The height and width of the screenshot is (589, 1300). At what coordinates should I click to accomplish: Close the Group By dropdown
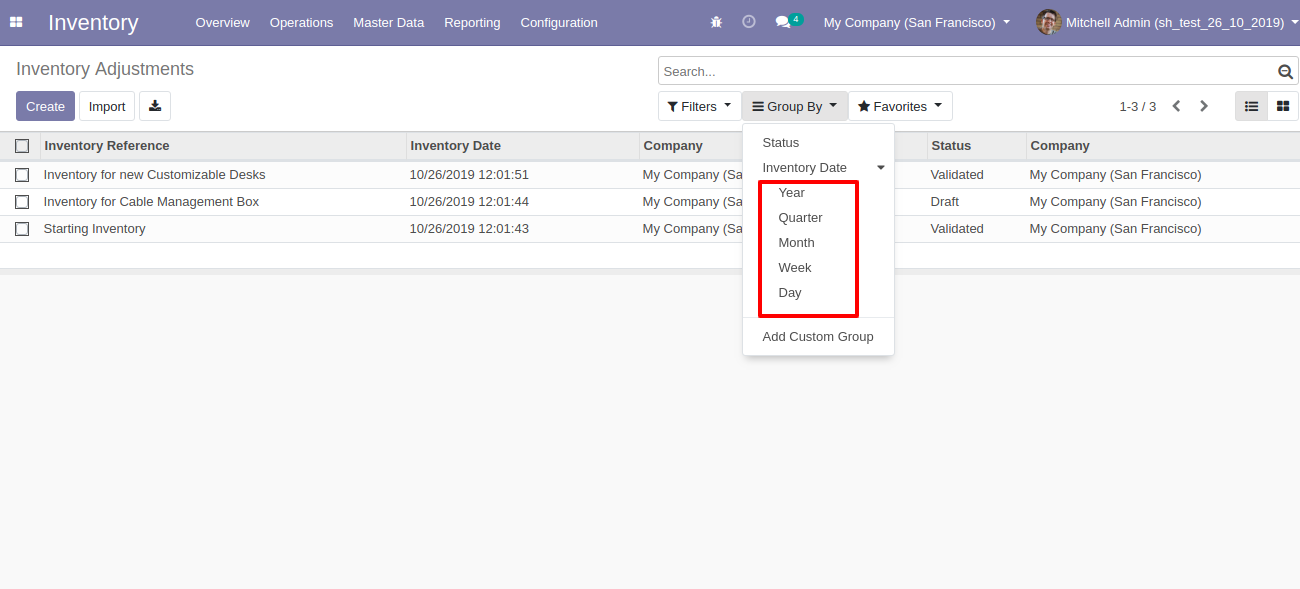point(795,106)
